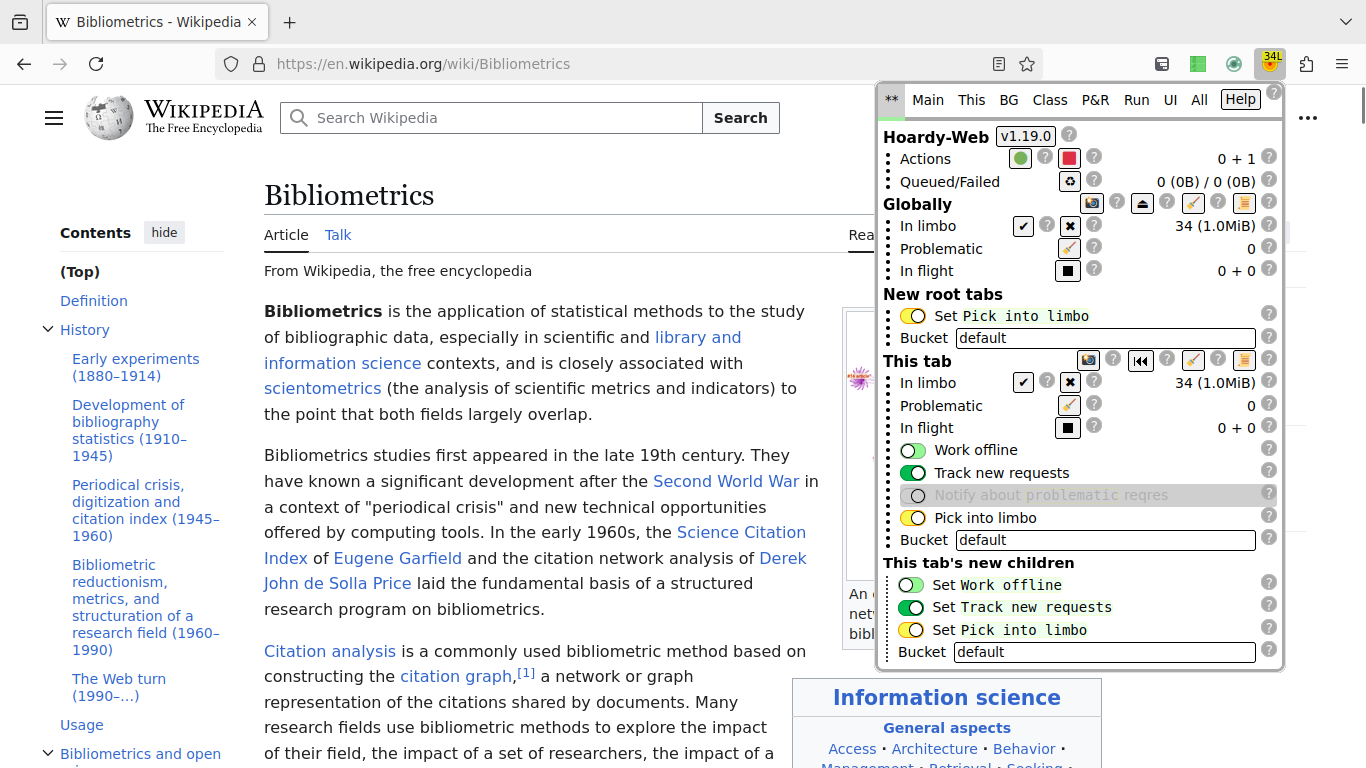Switch to the This tab in popup
This screenshot has height=768, width=1366.
[971, 100]
